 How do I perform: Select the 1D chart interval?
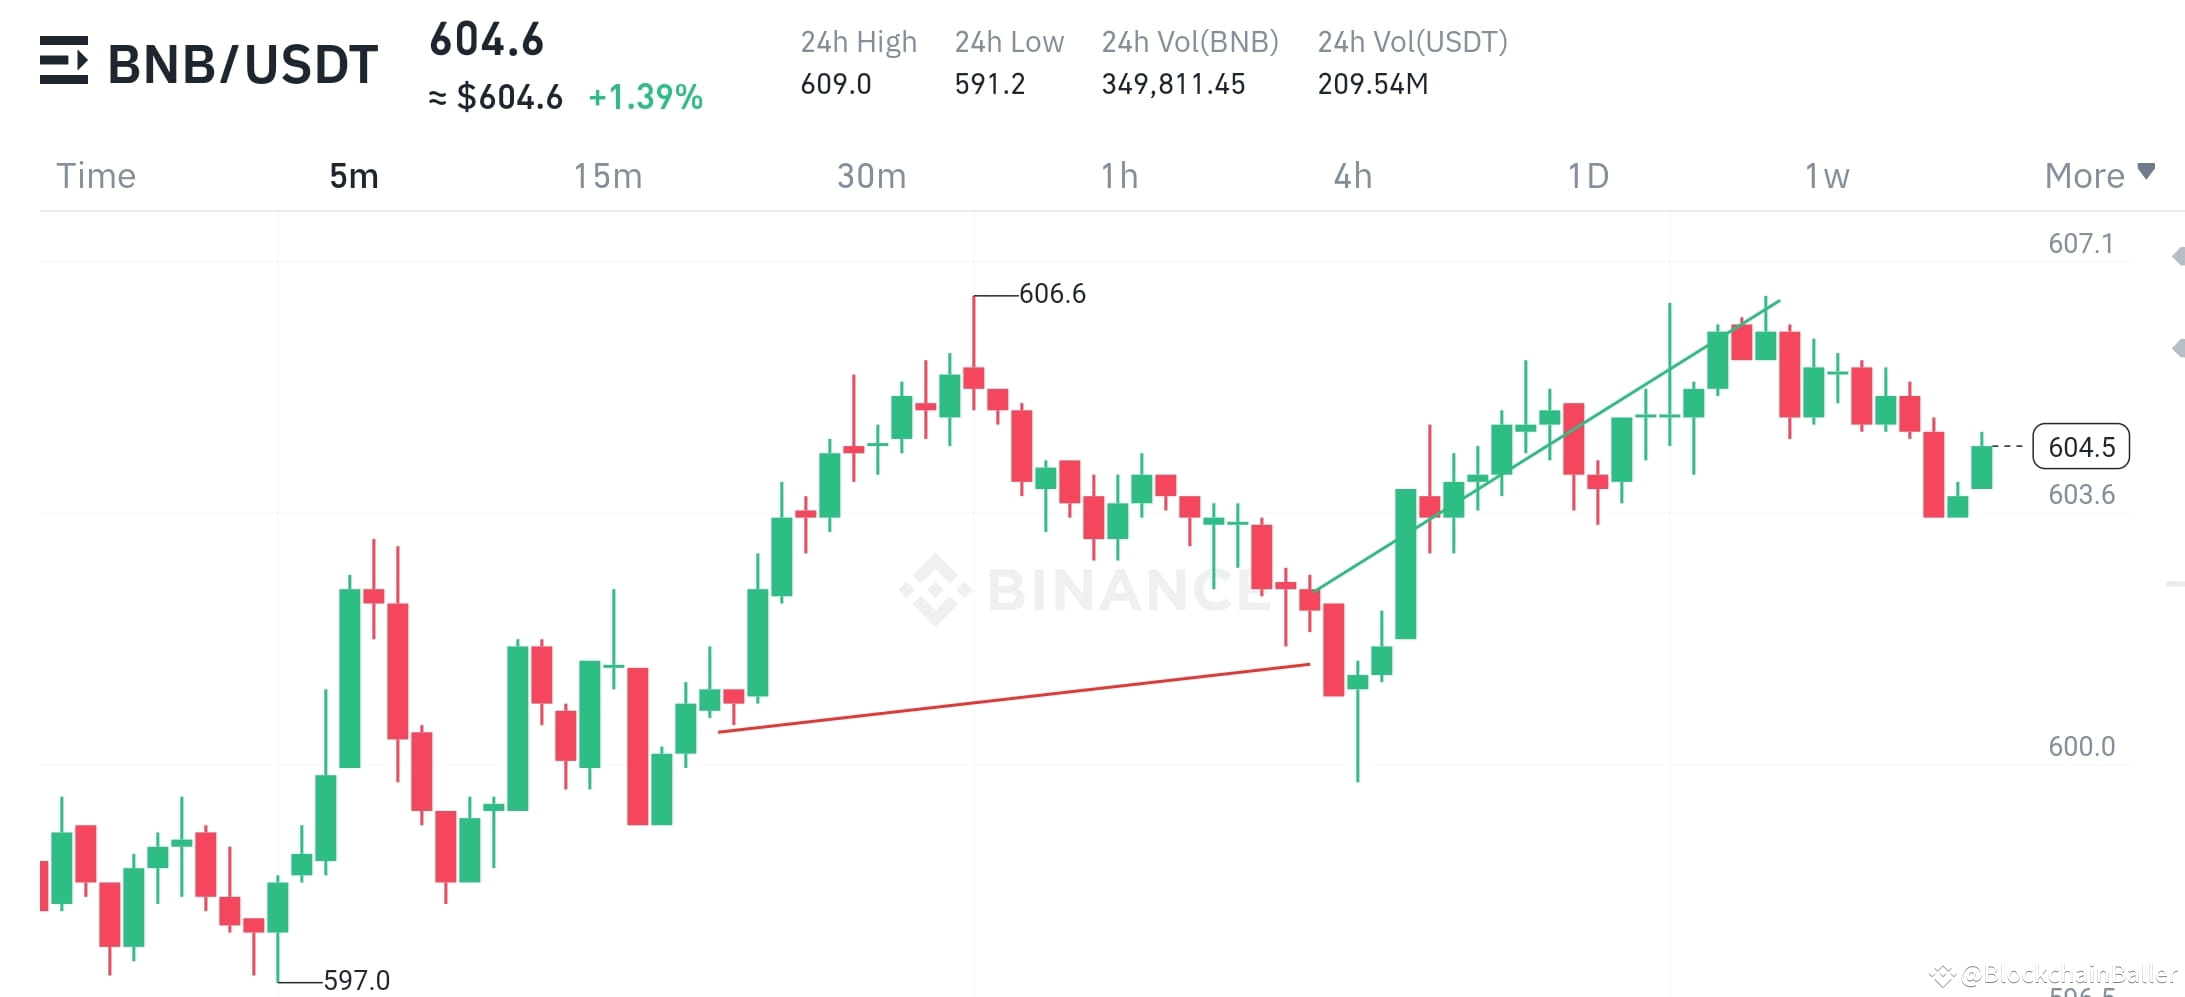[1586, 175]
